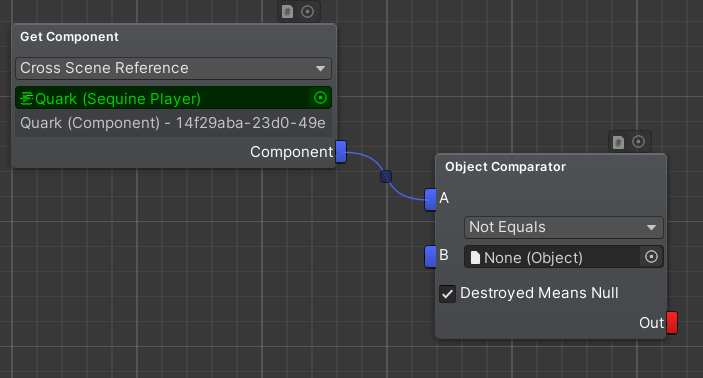Image resolution: width=703 pixels, height=378 pixels.
Task: Click the Sequine Player icon in object field
Action: pyautogui.click(x=27, y=98)
